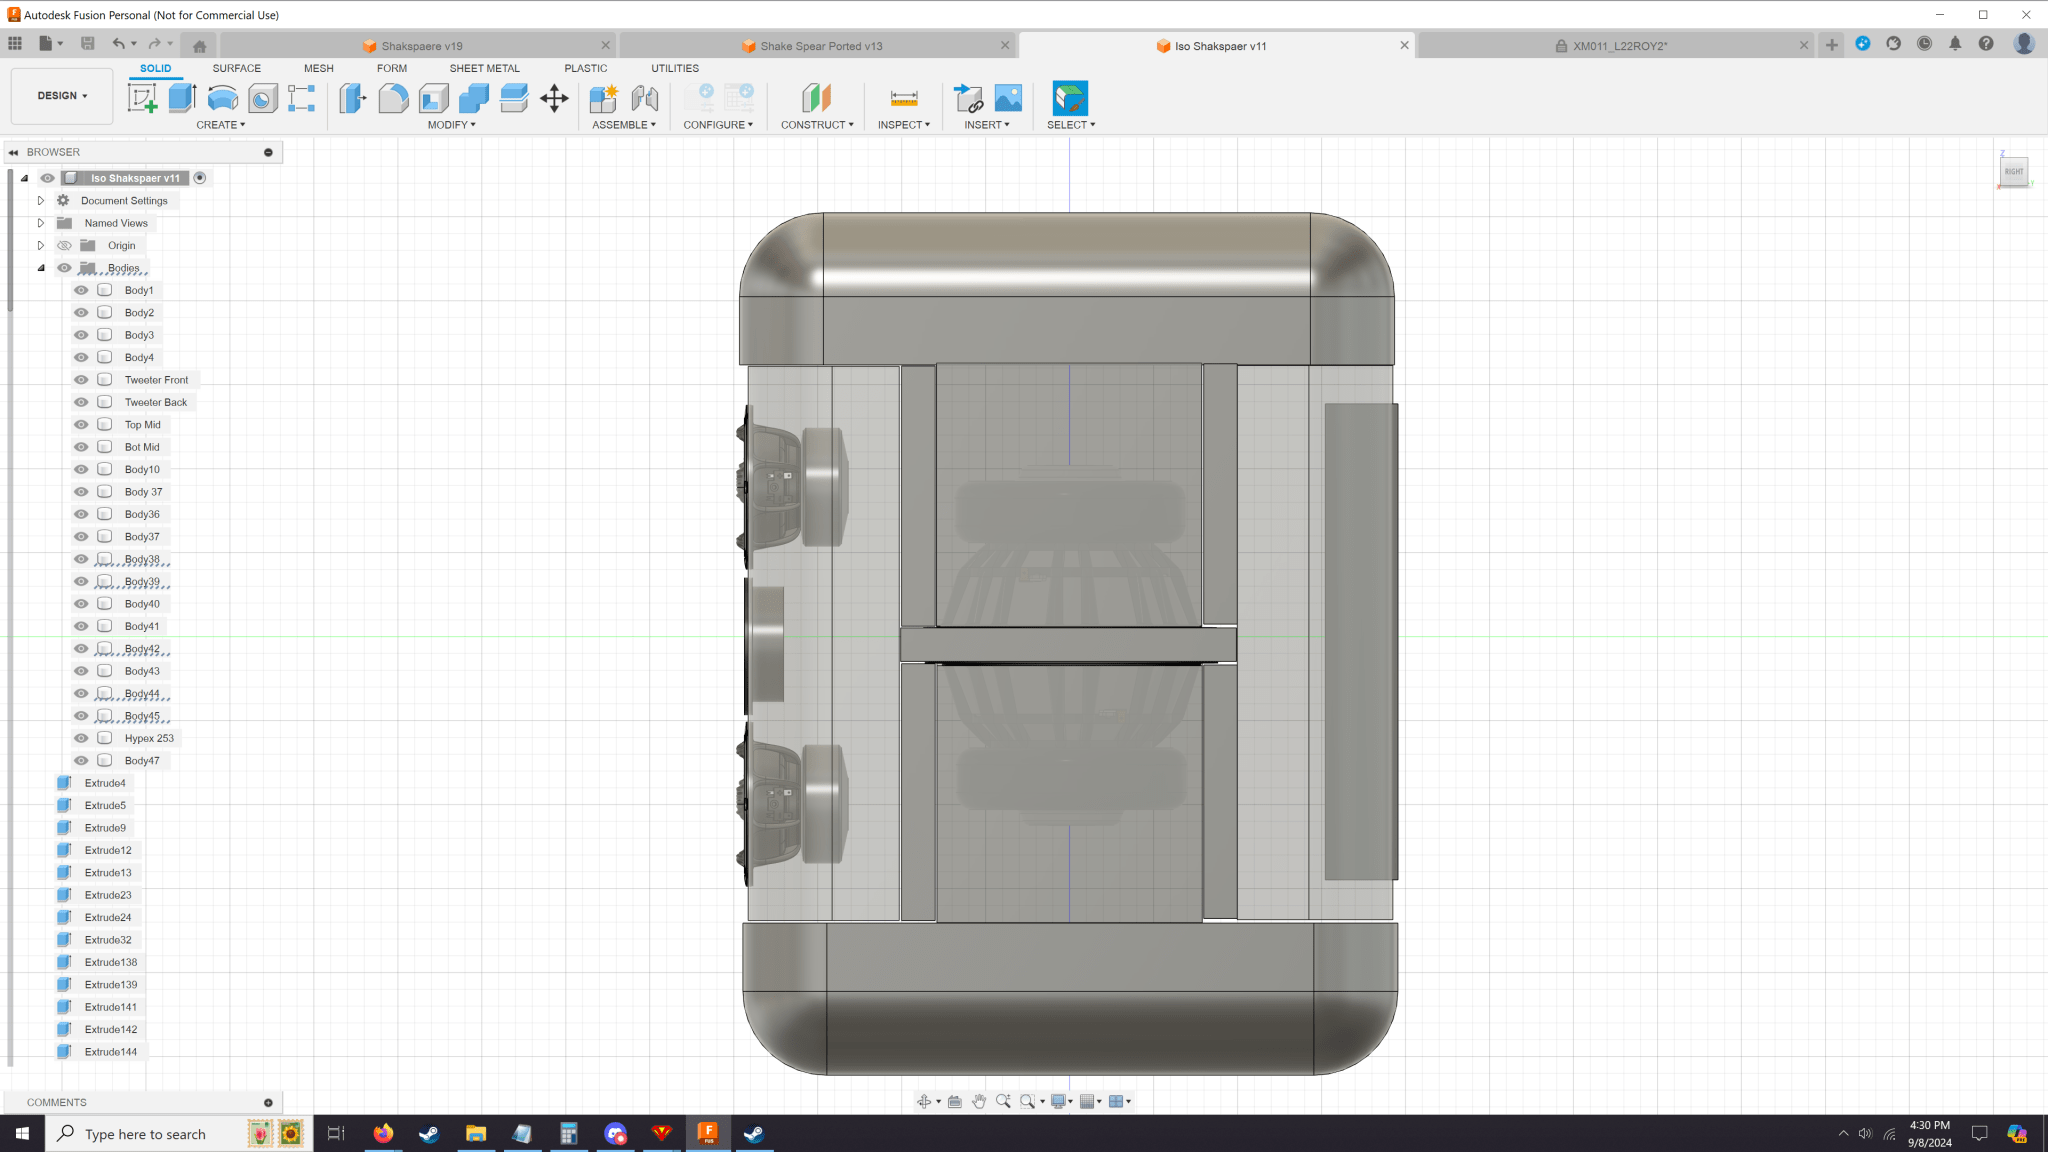The width and height of the screenshot is (2048, 1152).
Task: Click the Home tab icon
Action: click(199, 46)
